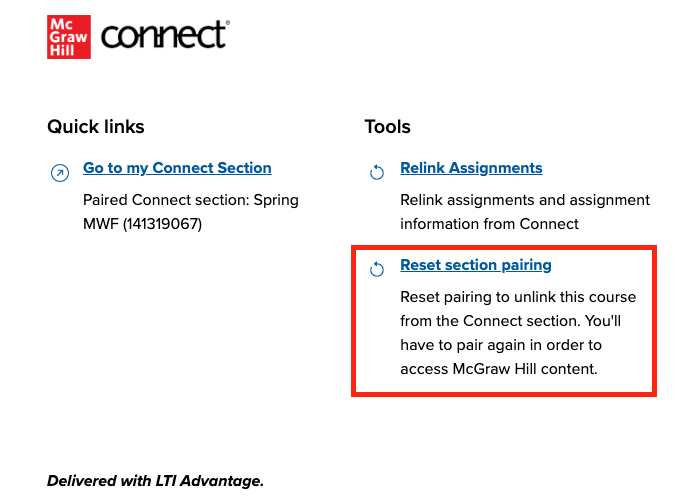Viewport: 682px width, 504px height.
Task: Open the Relink Assignments link
Action: (x=471, y=168)
